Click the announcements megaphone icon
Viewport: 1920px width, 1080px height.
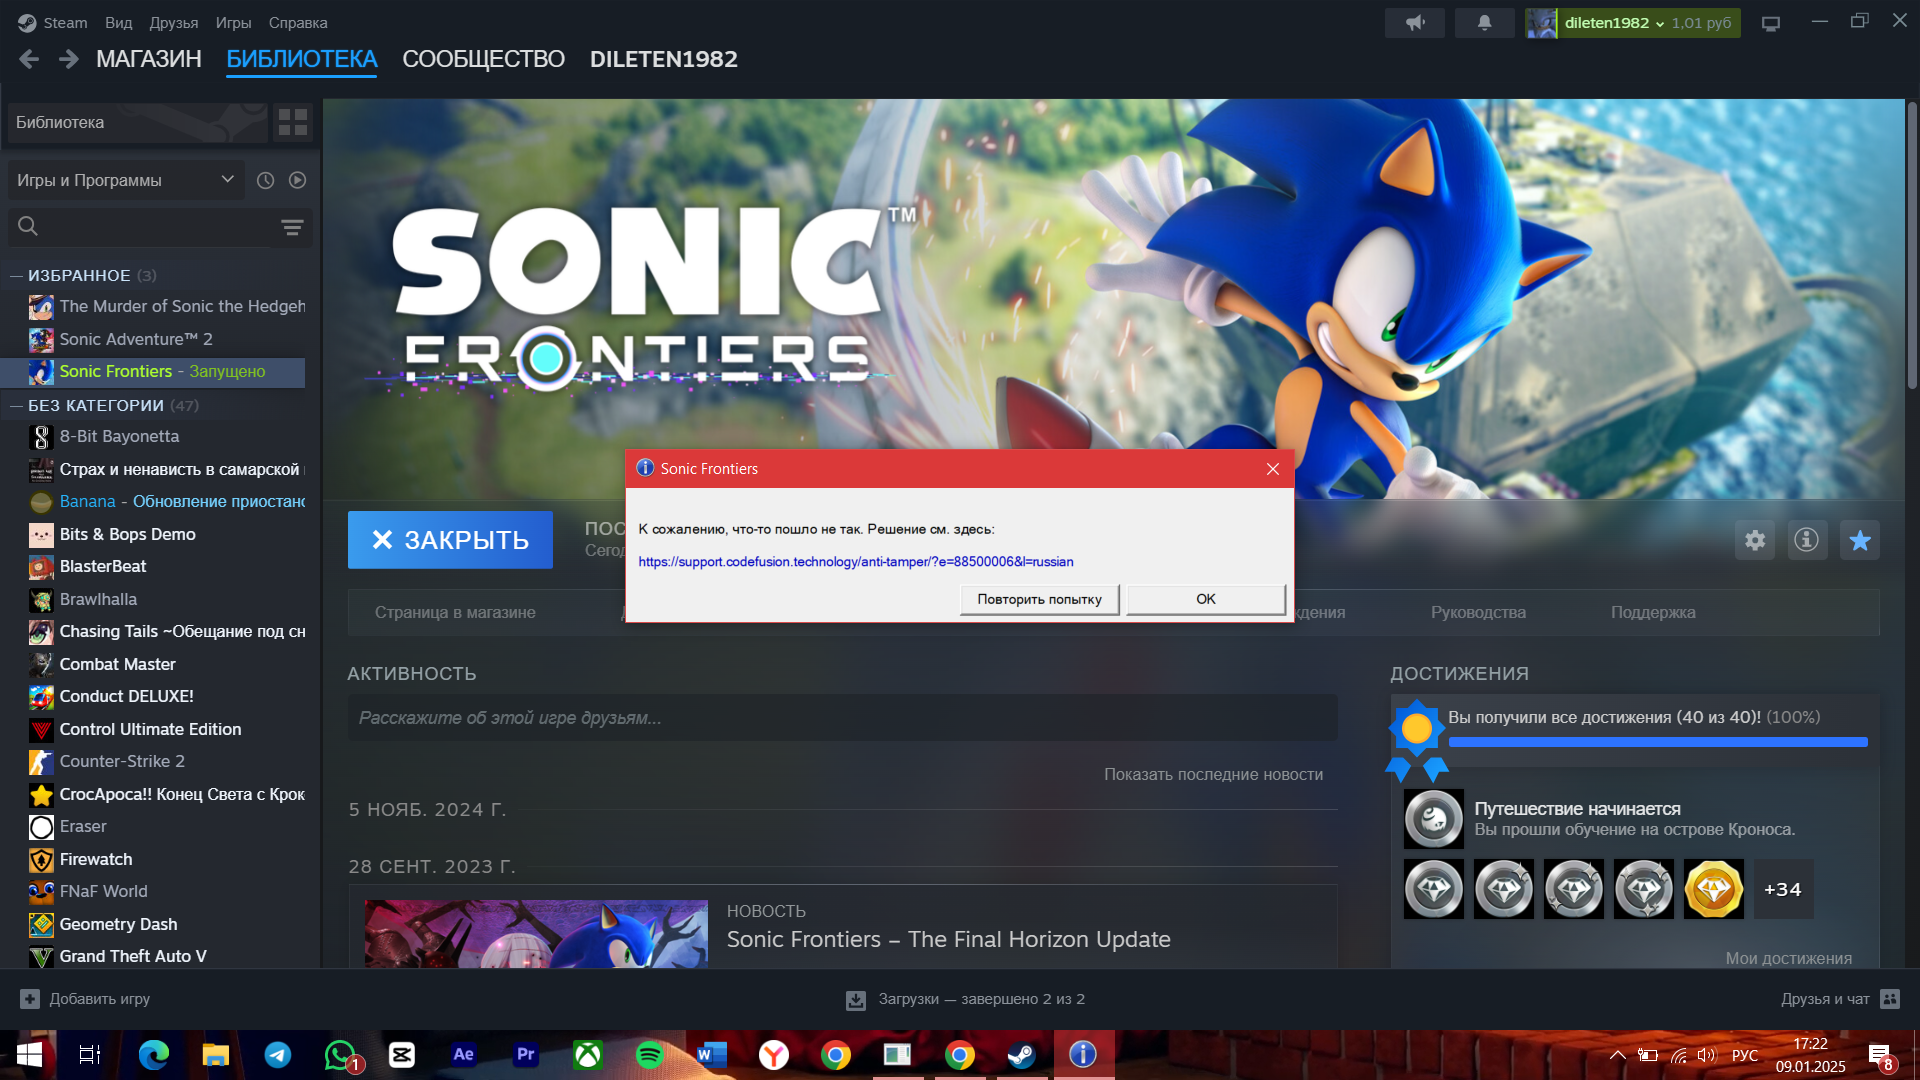tap(1414, 23)
